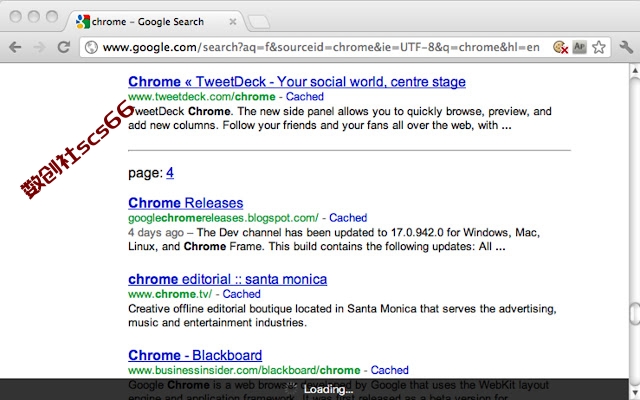This screenshot has height=400, width=640.
Task: Open Cached link for tweetdeck.com result
Action: point(304,97)
